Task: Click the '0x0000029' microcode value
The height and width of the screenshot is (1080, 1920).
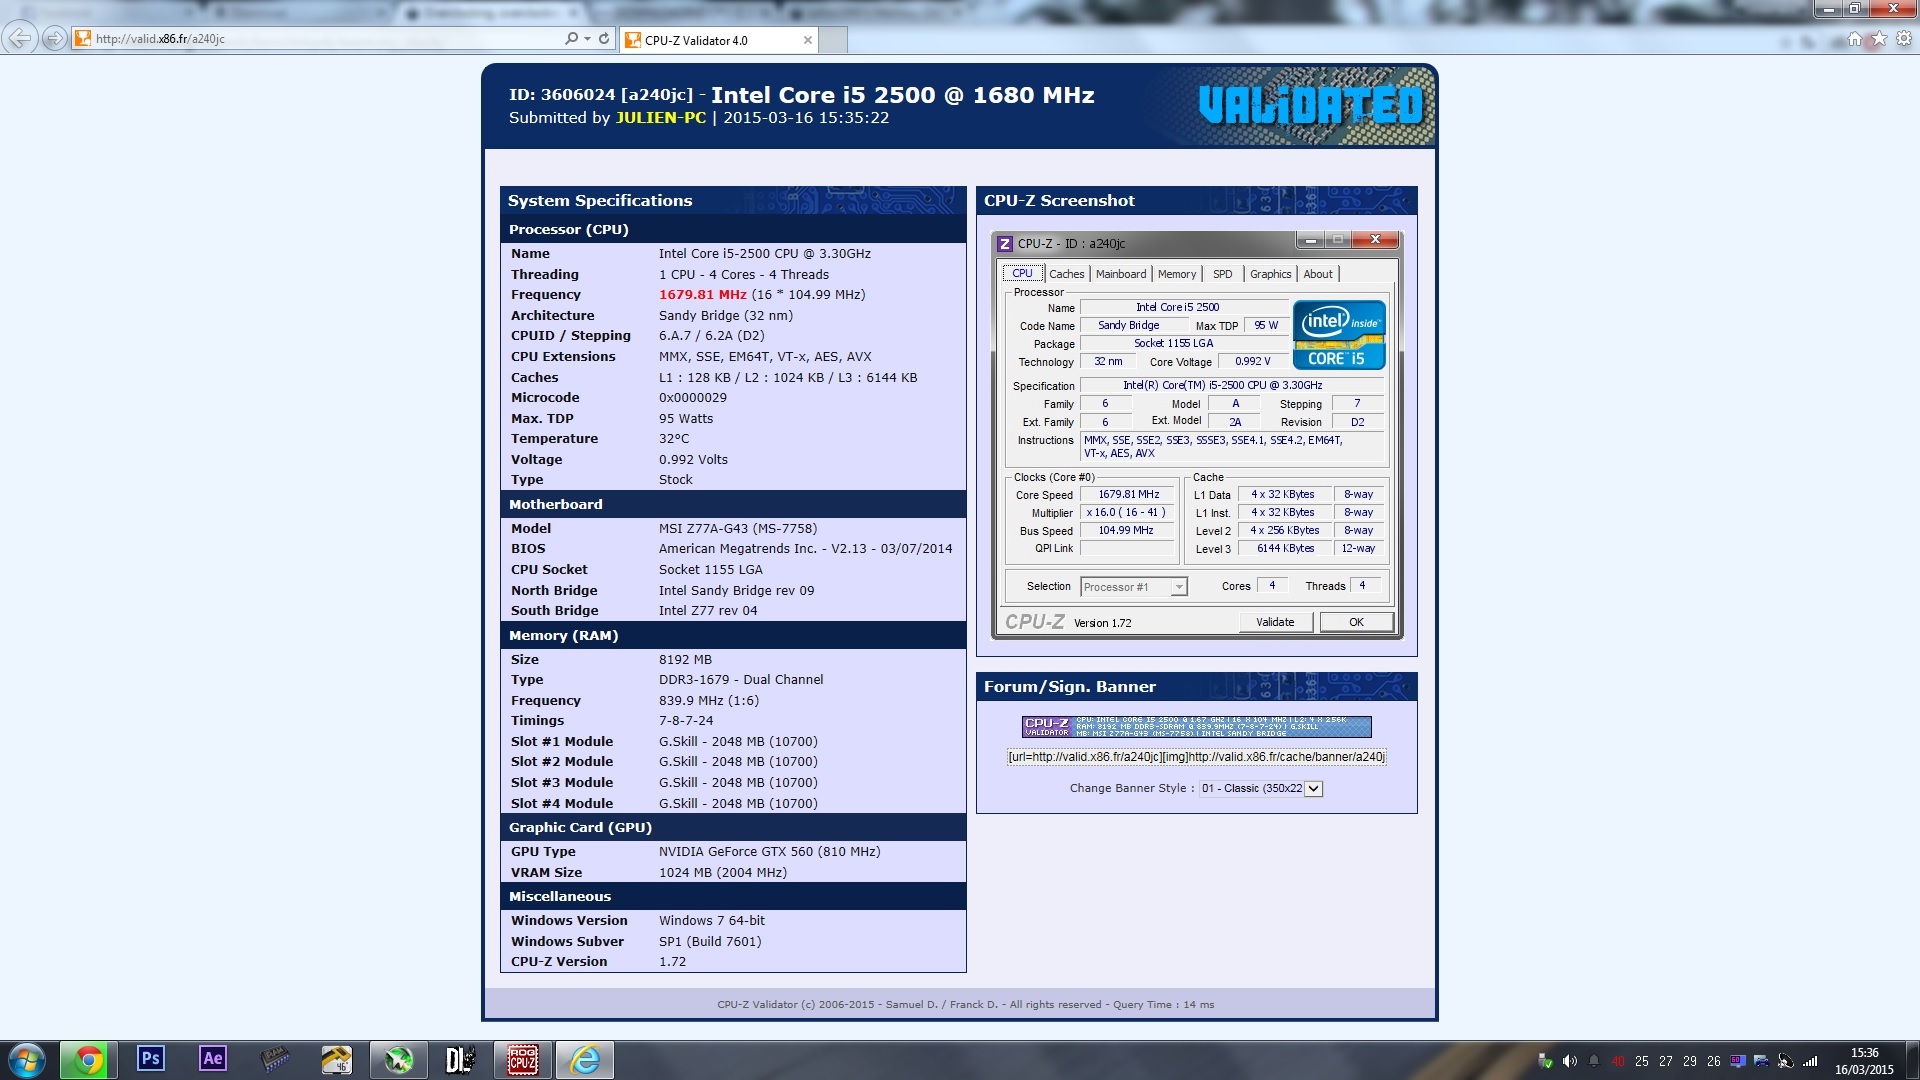Action: click(692, 398)
